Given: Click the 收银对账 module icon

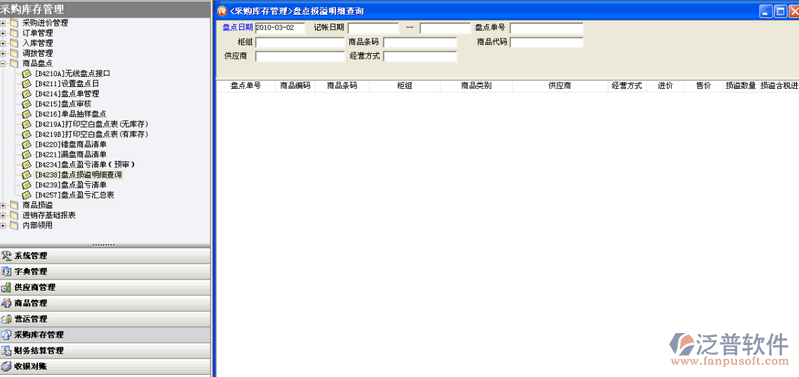Looking at the screenshot, I should coord(6,366).
